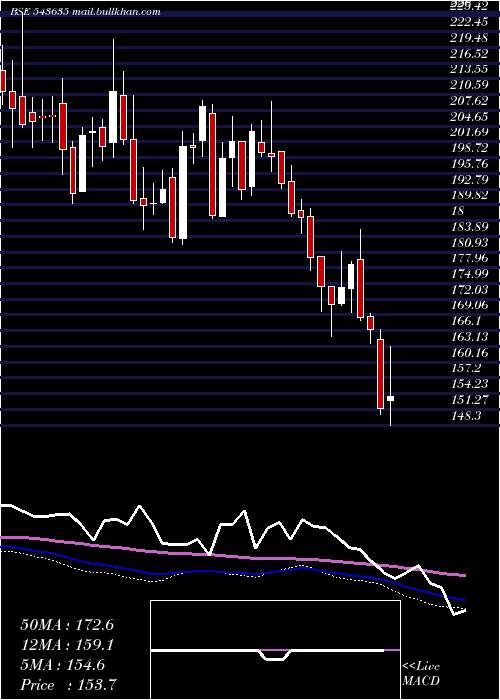
Task: Click the 160.16 price axis label
Action: click(x=469, y=352)
